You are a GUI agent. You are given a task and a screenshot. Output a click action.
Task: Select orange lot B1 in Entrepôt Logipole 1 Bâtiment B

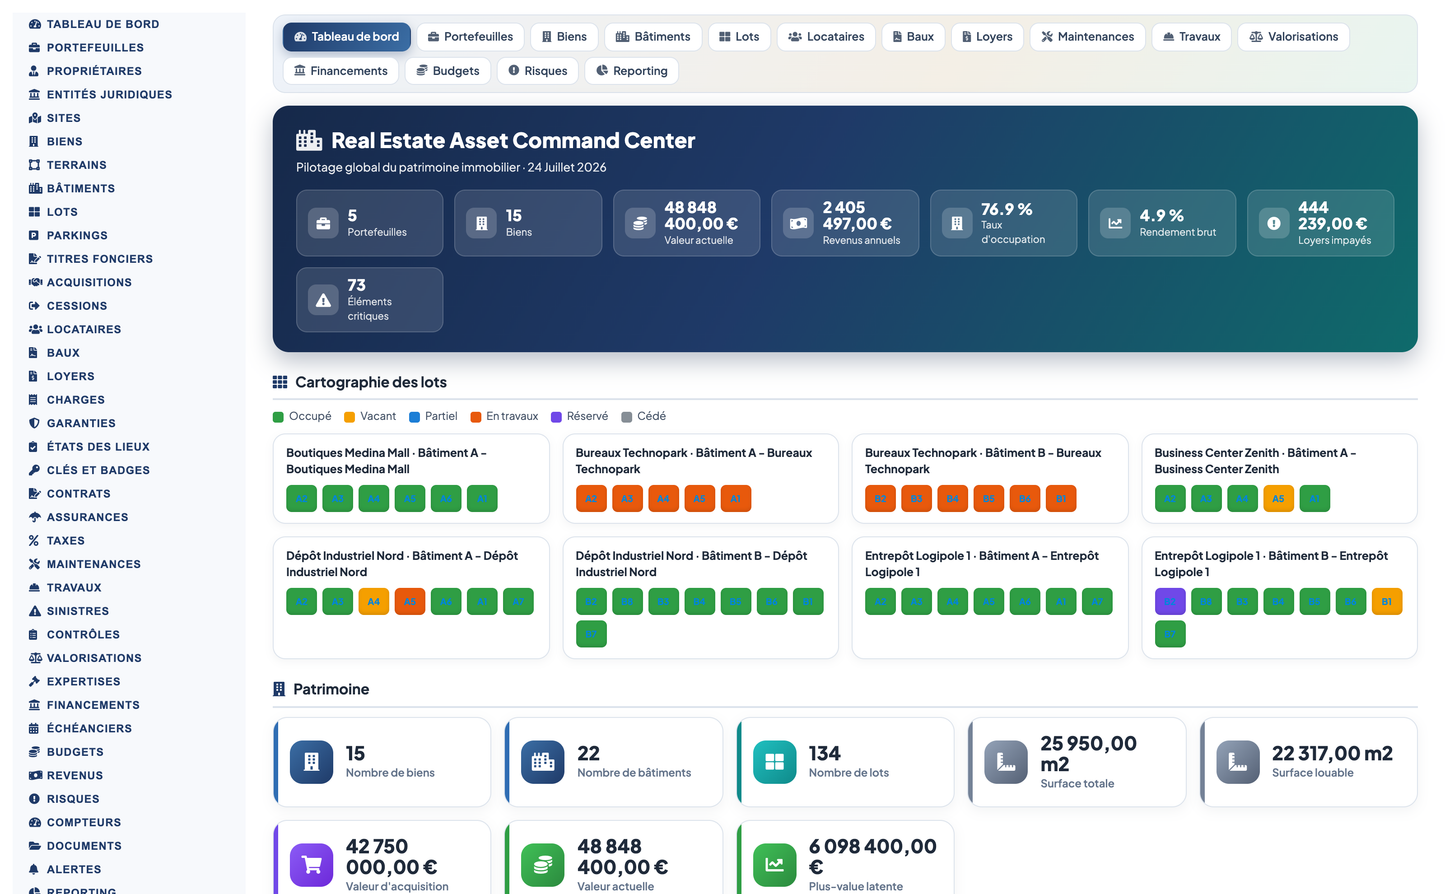[x=1387, y=601]
